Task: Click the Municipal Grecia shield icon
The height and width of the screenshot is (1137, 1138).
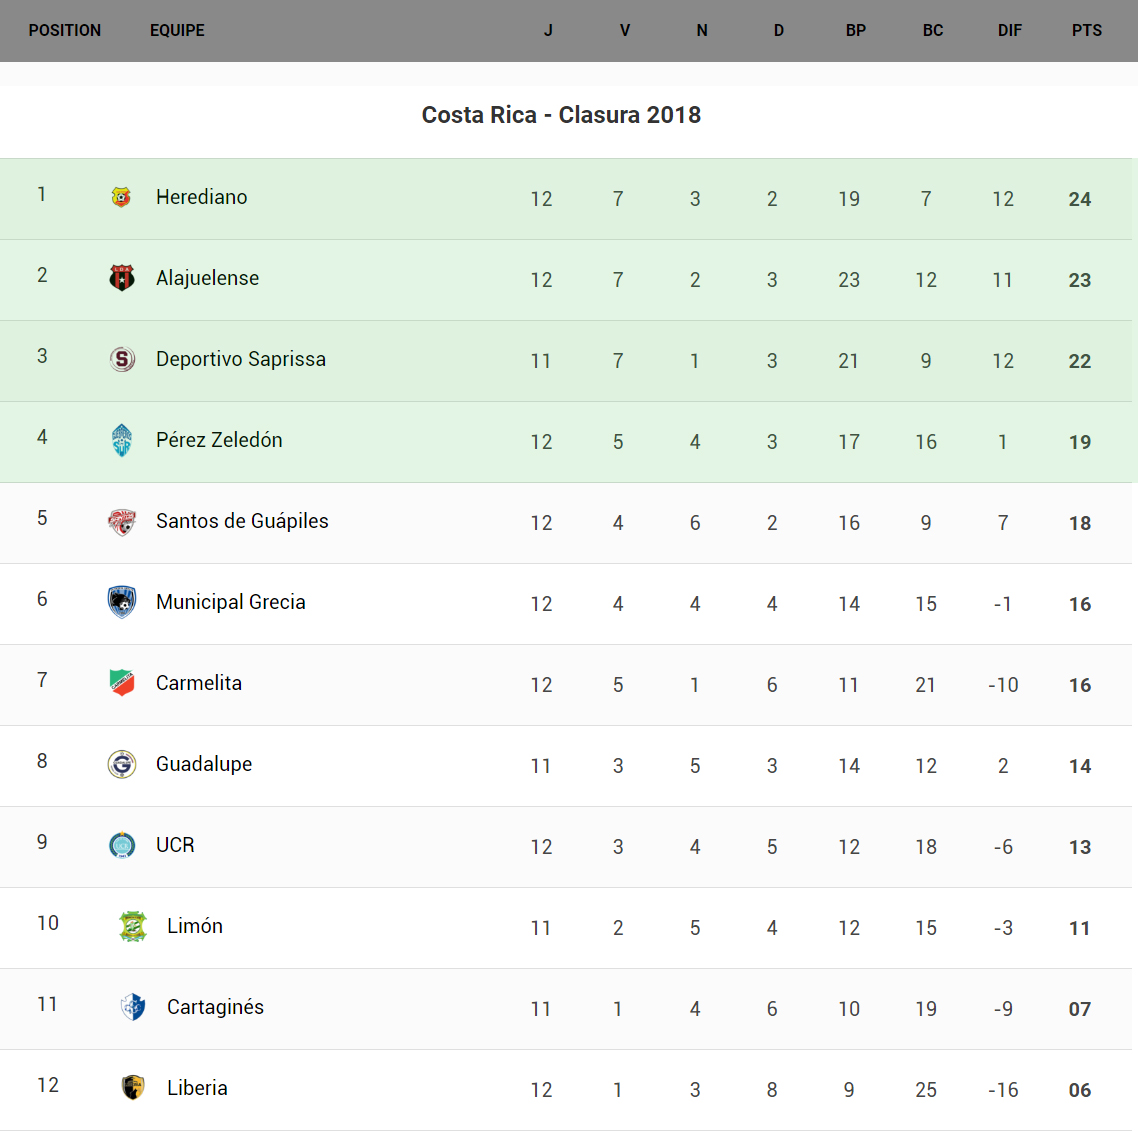Action: (x=122, y=602)
